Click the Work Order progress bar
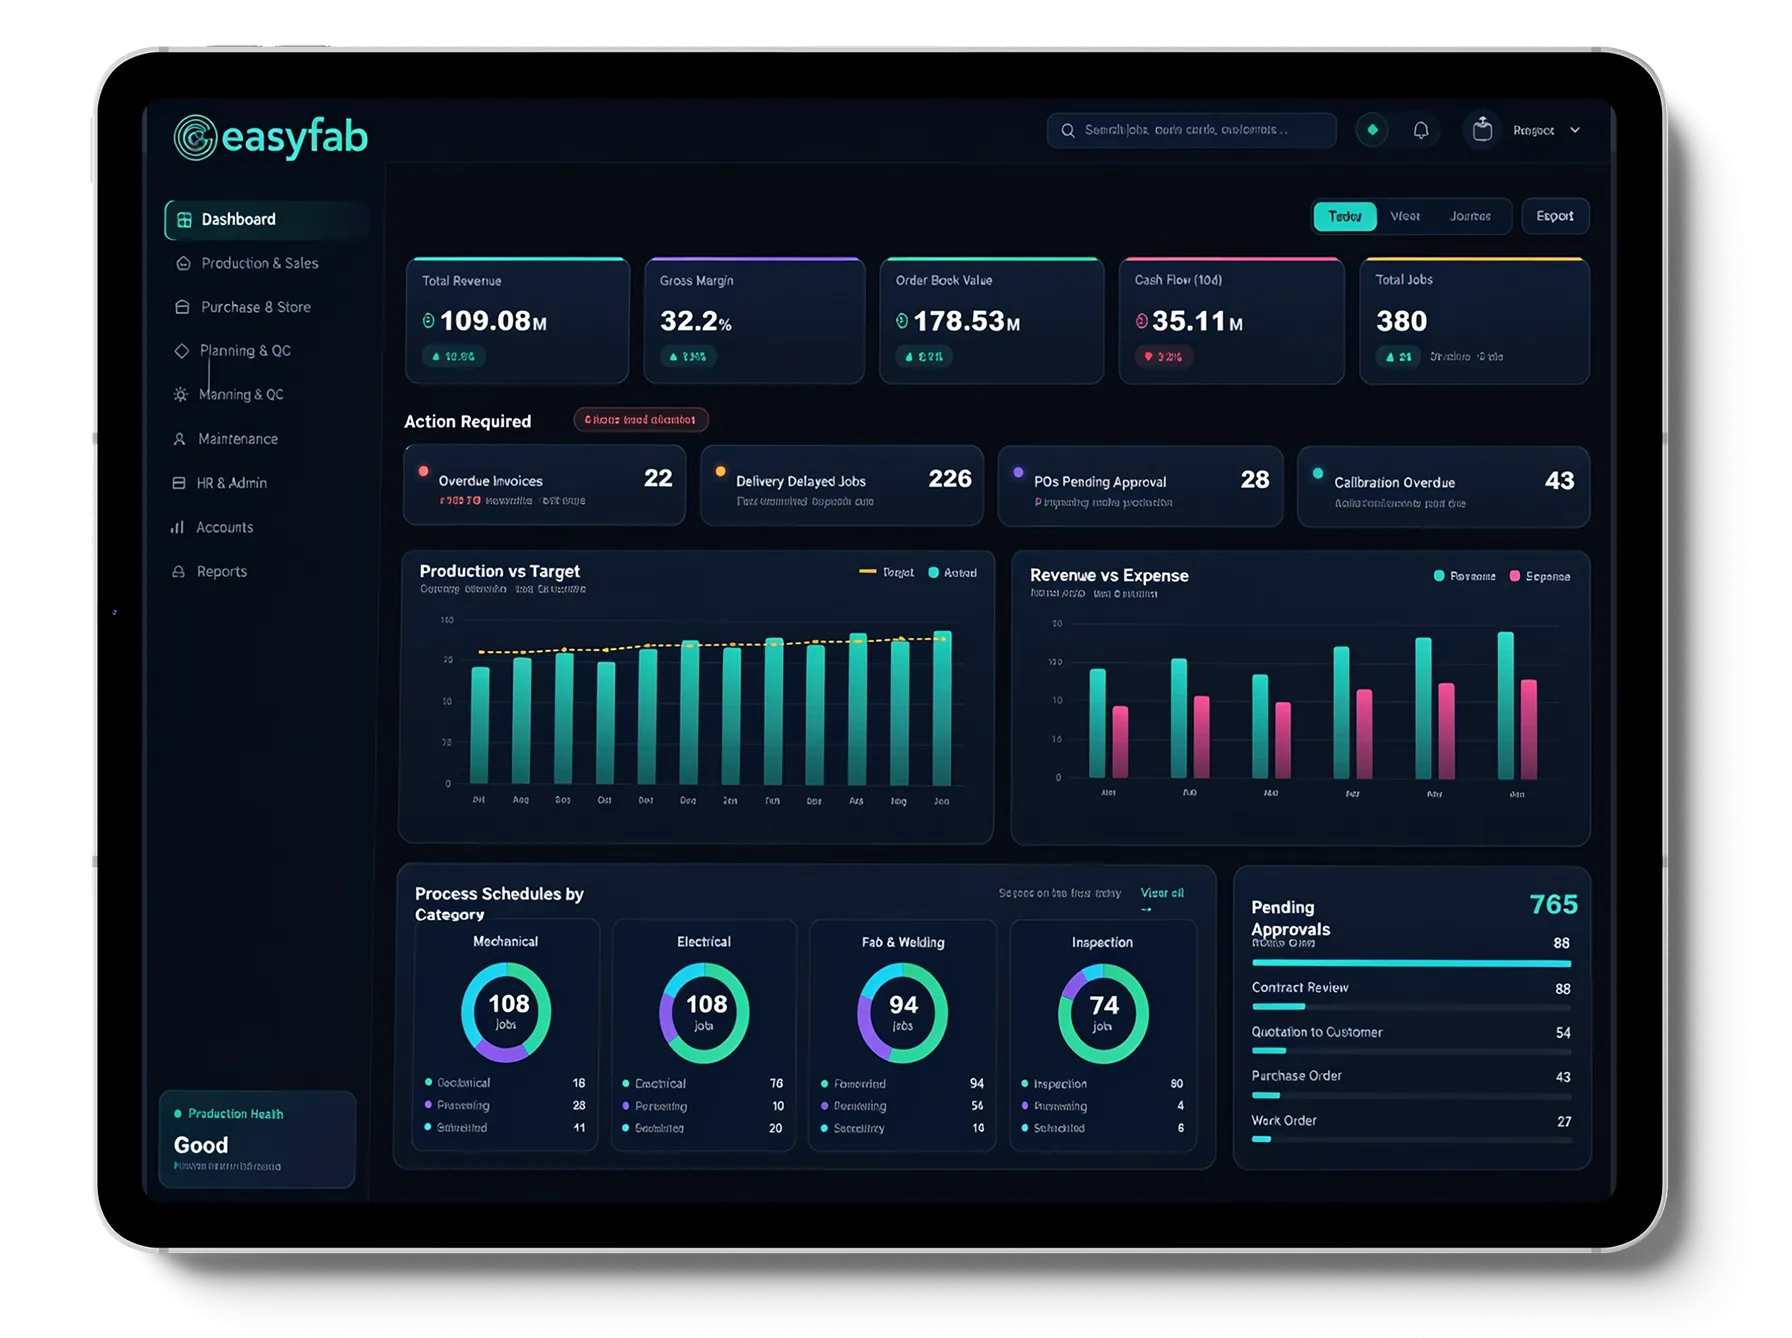The width and height of the screenshot is (1792, 1338). pos(1411,1139)
